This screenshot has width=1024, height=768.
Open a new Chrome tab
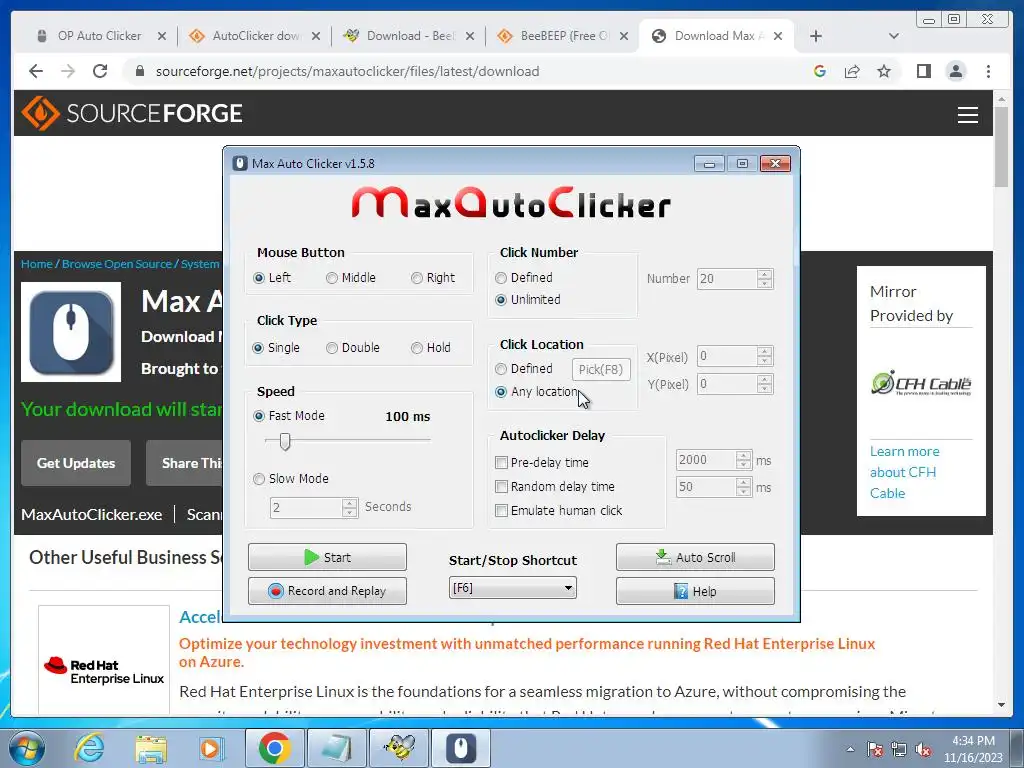point(816,36)
